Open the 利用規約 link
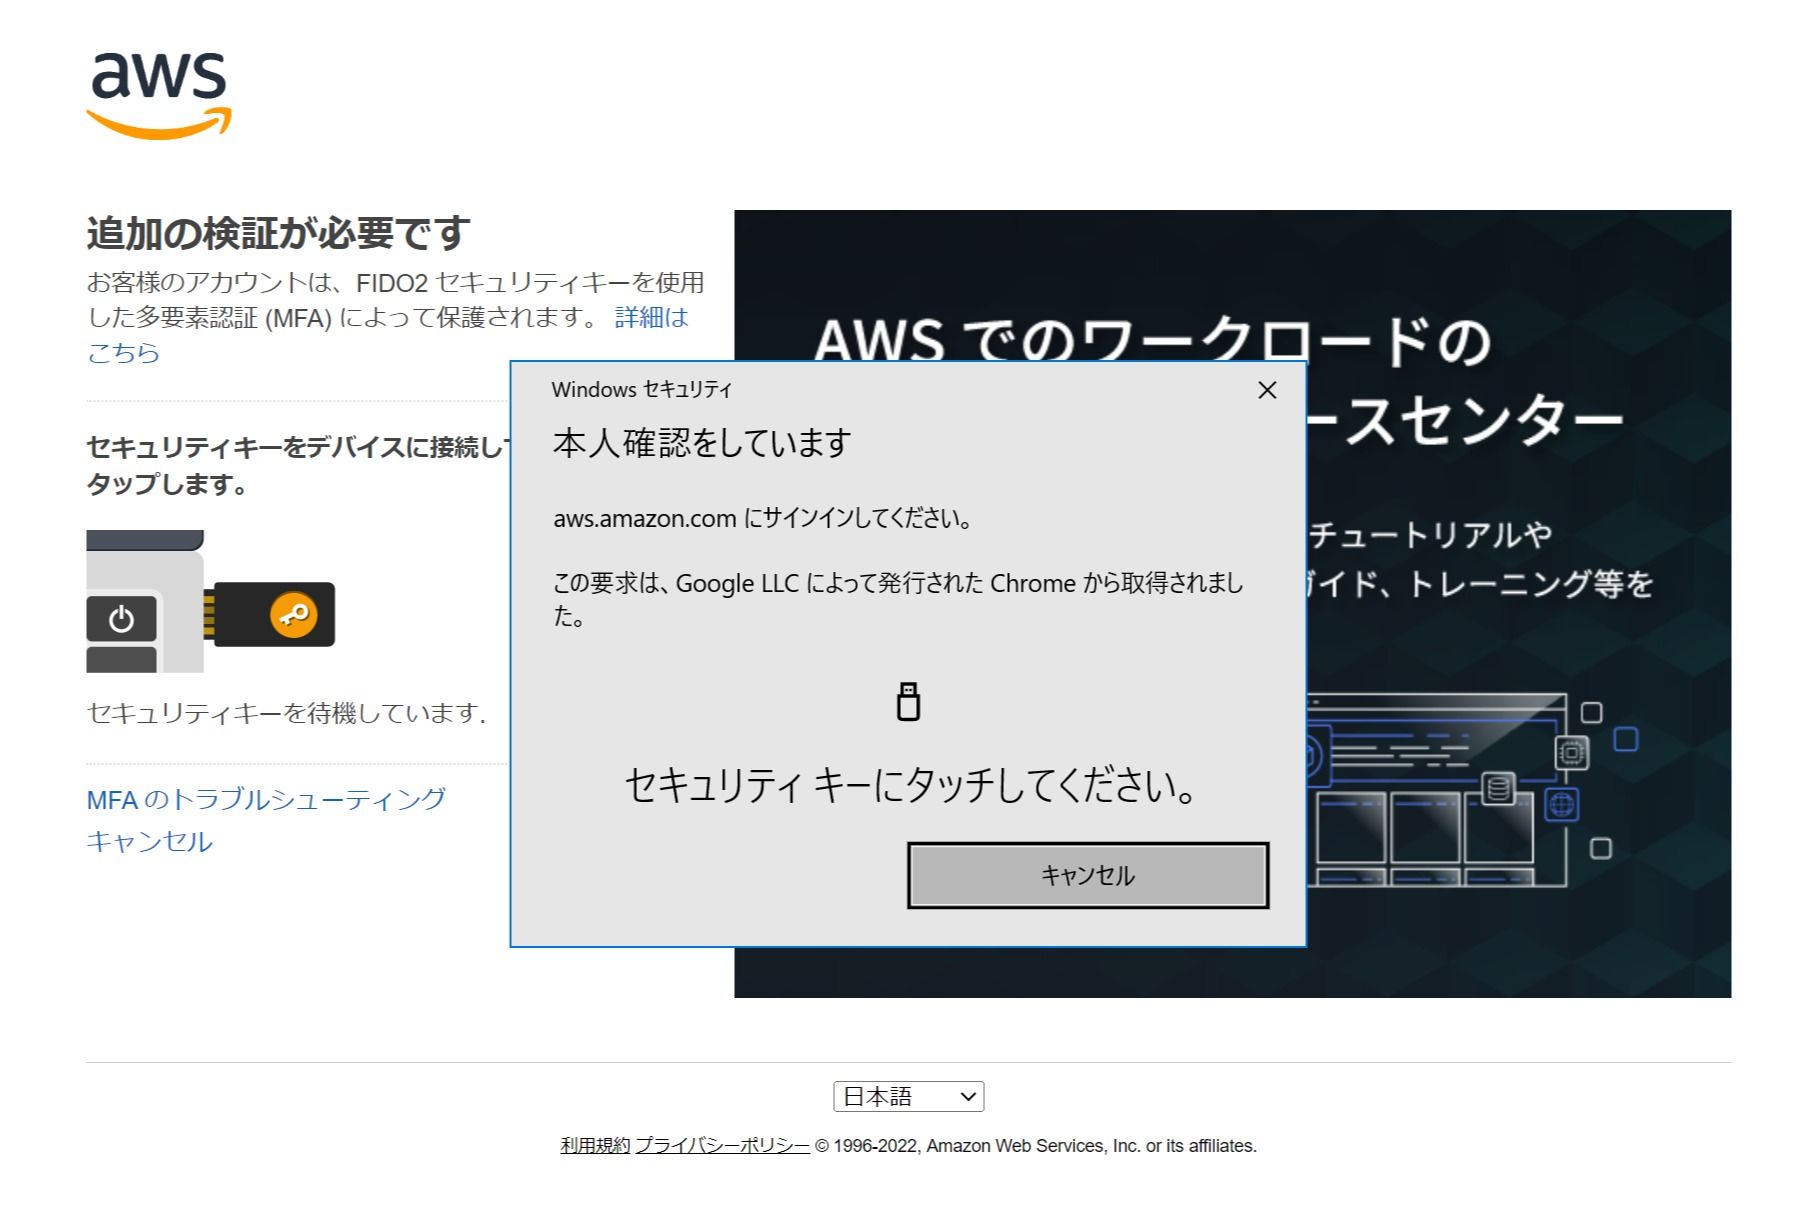The image size is (1814, 1208). click(x=595, y=1145)
